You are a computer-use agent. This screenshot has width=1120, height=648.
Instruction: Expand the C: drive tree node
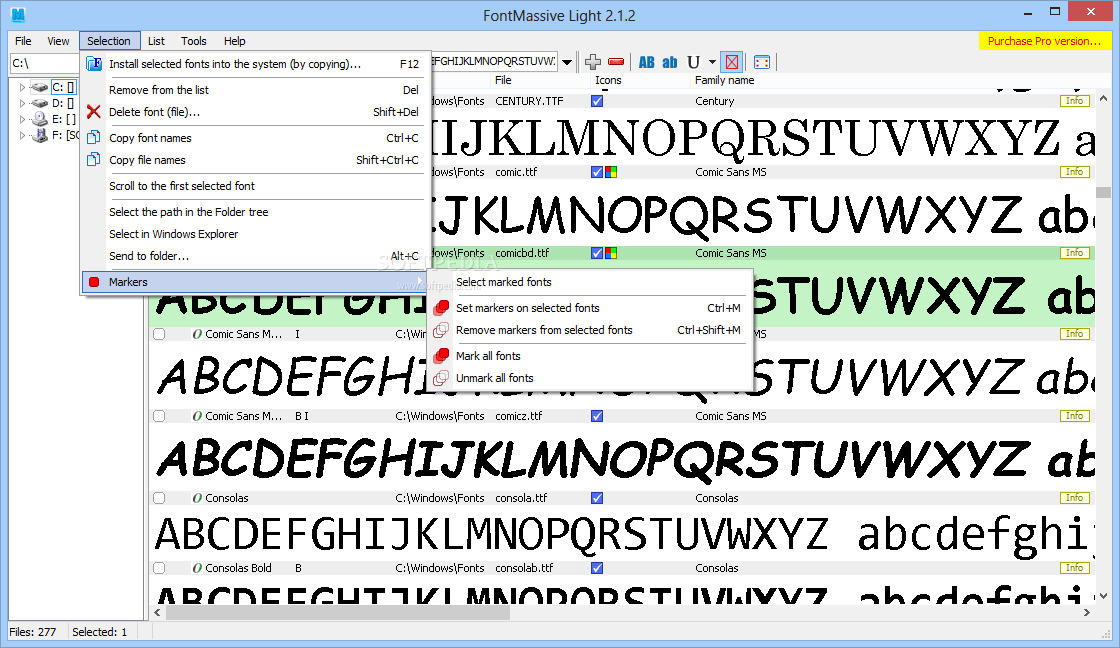pyautogui.click(x=22, y=88)
